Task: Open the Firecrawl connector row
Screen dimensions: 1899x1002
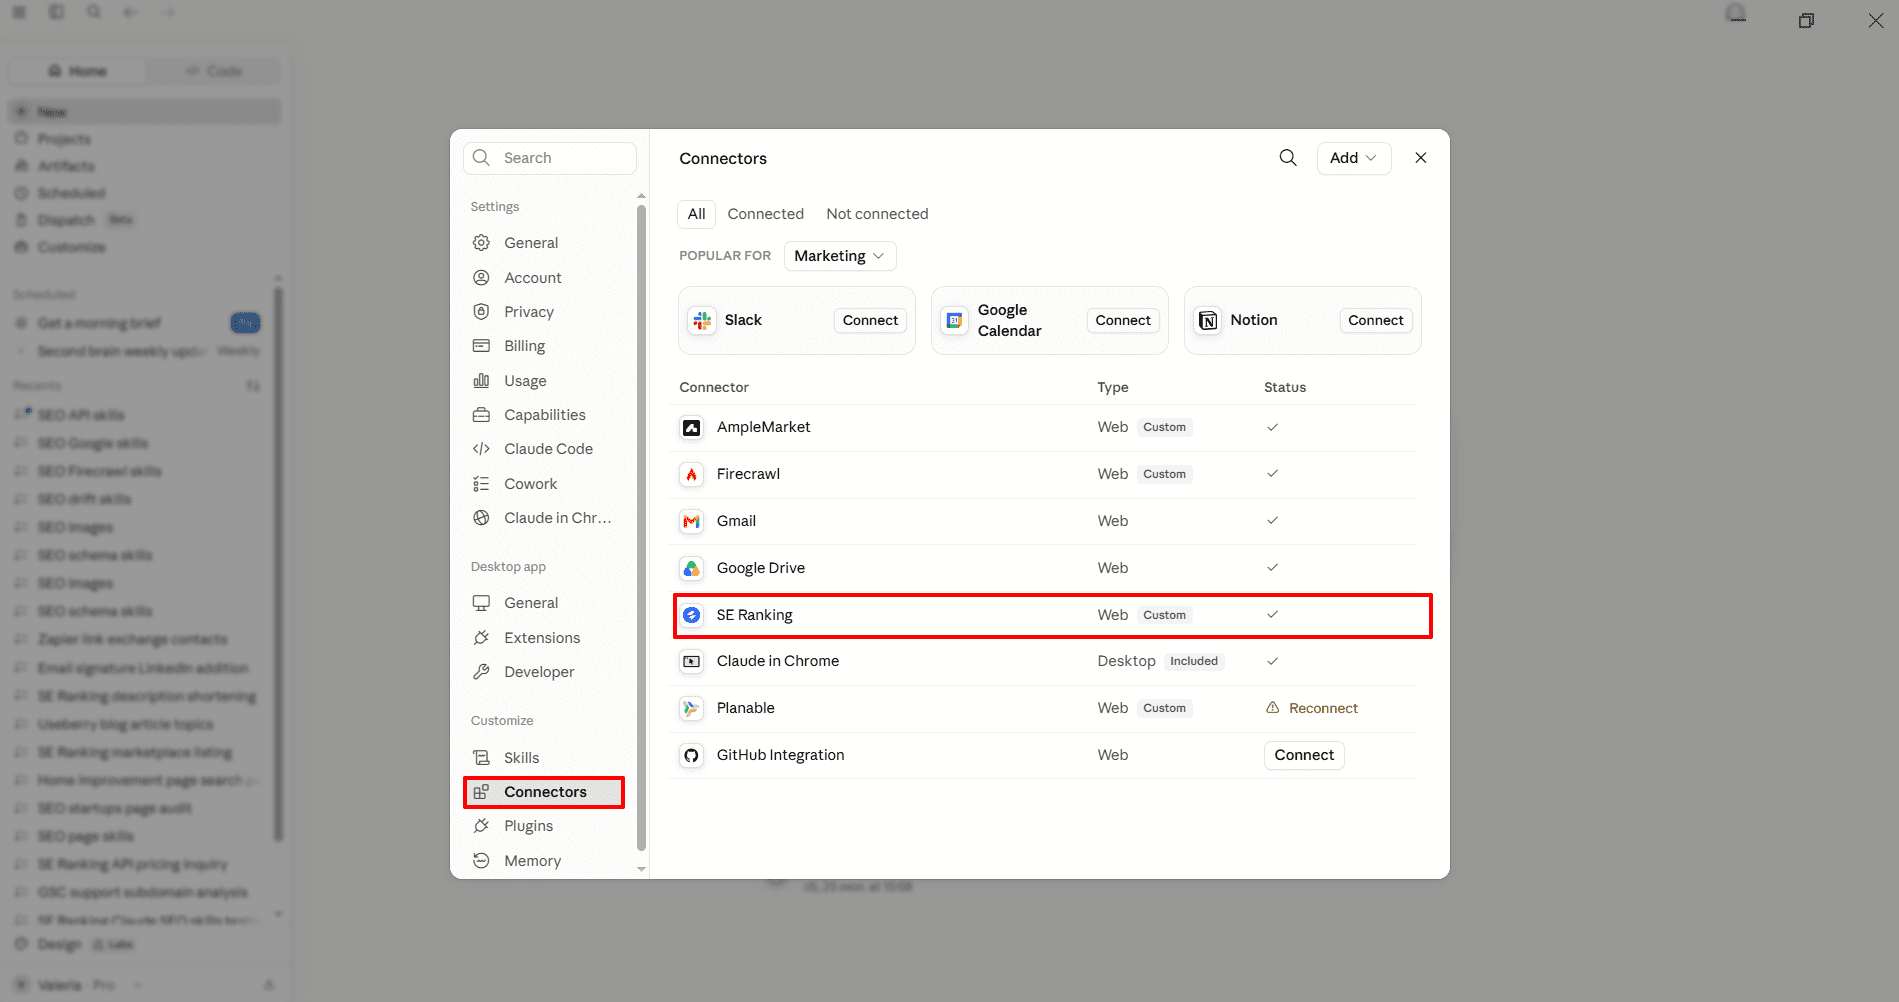Action: (x=1043, y=474)
